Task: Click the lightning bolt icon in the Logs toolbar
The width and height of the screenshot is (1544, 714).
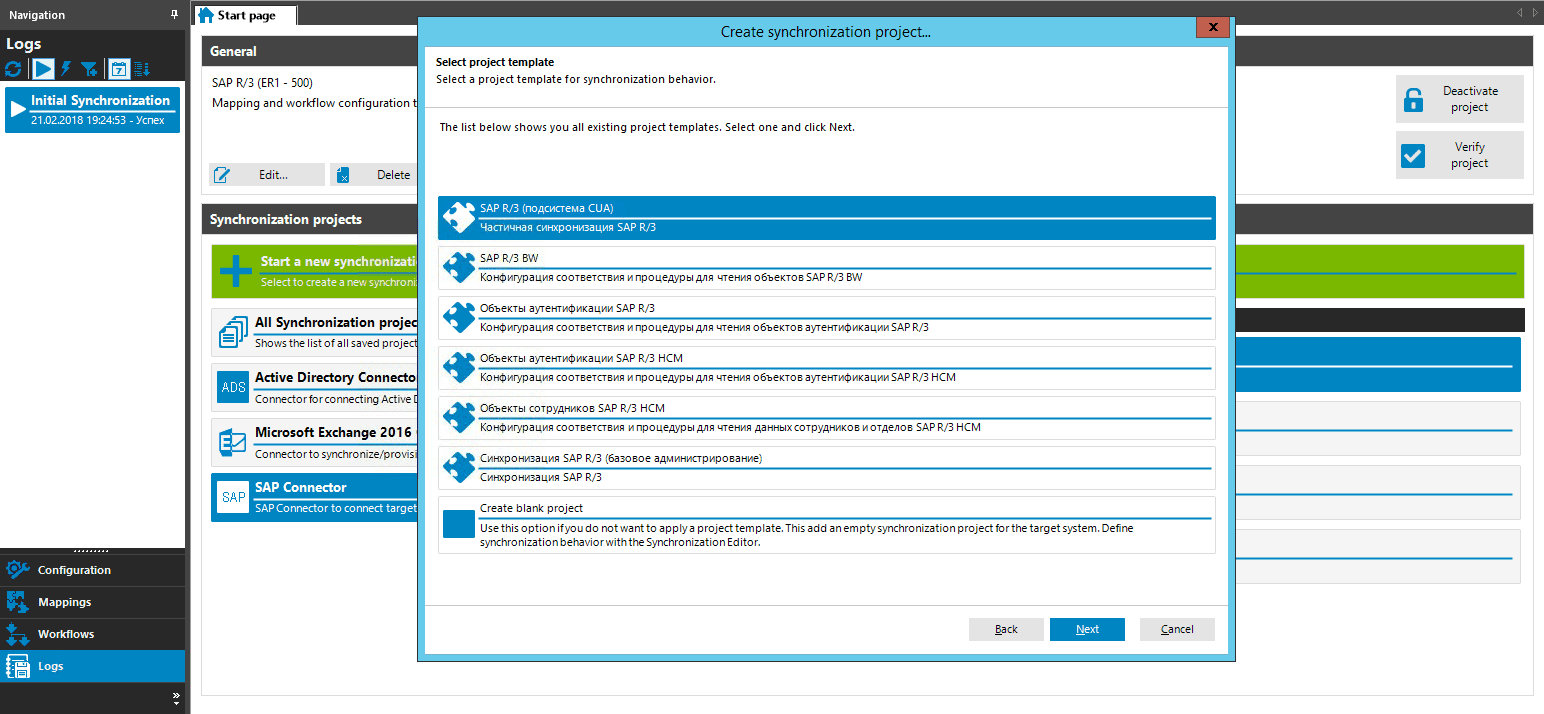Action: coord(66,69)
